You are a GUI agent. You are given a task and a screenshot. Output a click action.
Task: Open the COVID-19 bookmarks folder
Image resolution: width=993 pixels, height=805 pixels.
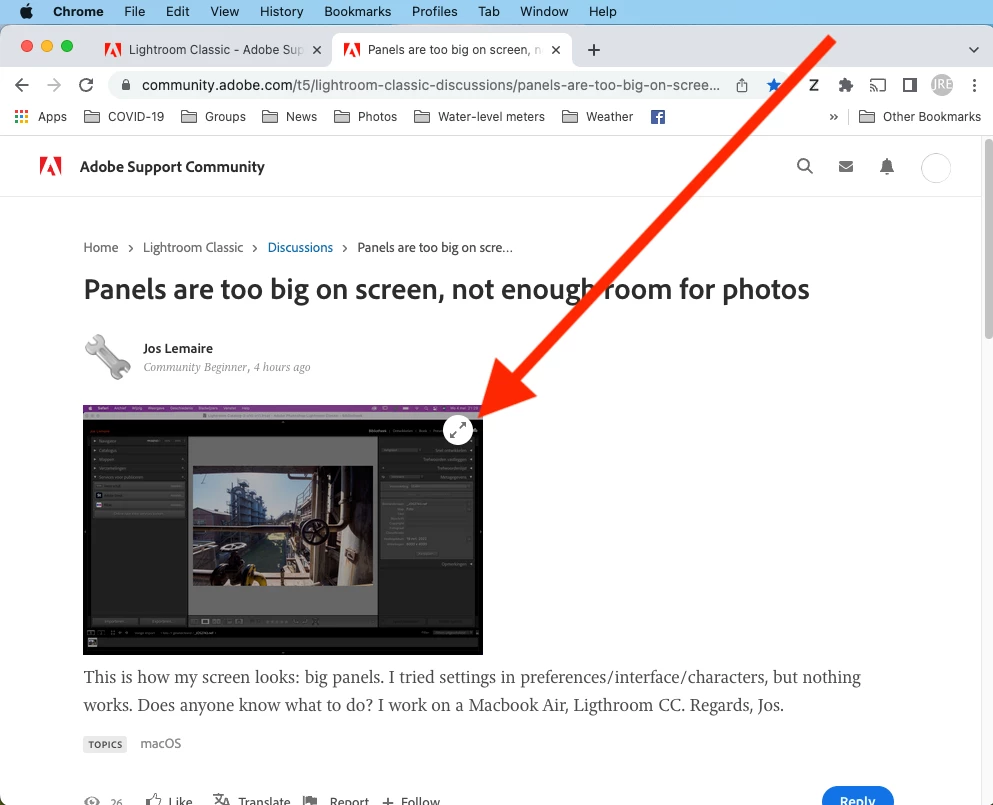coord(124,117)
